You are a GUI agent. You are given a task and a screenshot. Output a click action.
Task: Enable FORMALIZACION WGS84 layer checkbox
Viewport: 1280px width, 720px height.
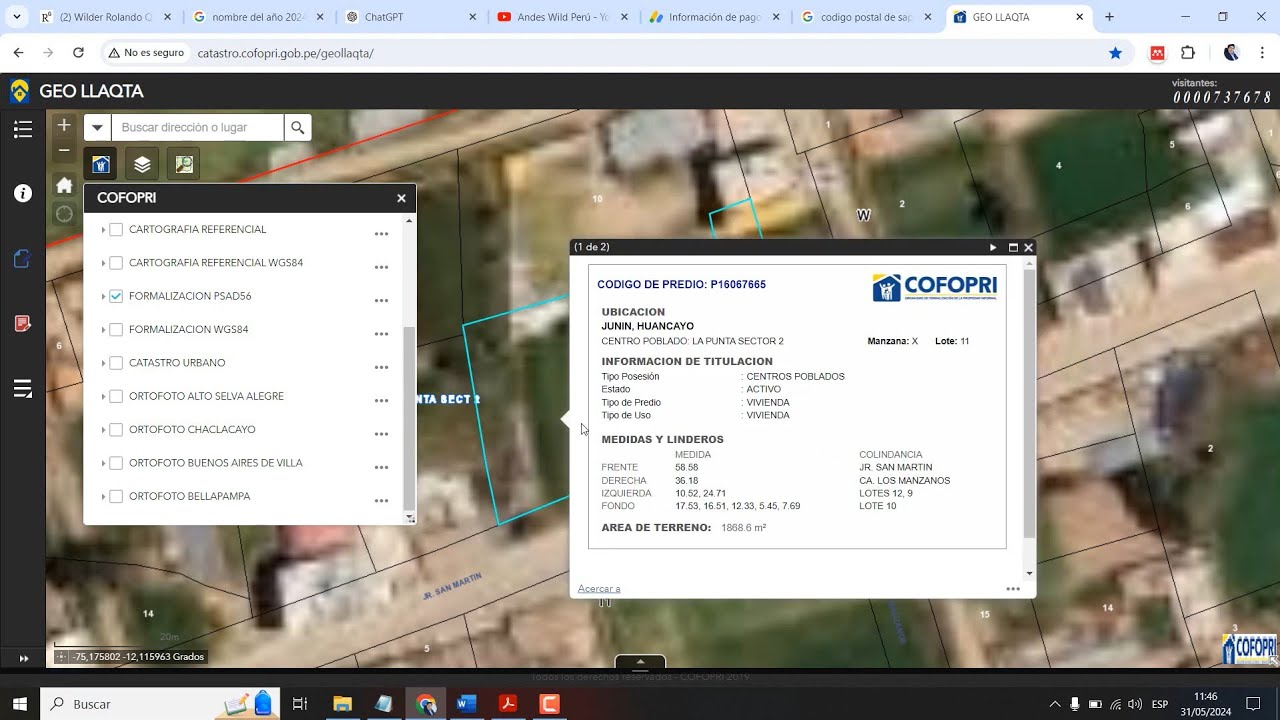116,330
